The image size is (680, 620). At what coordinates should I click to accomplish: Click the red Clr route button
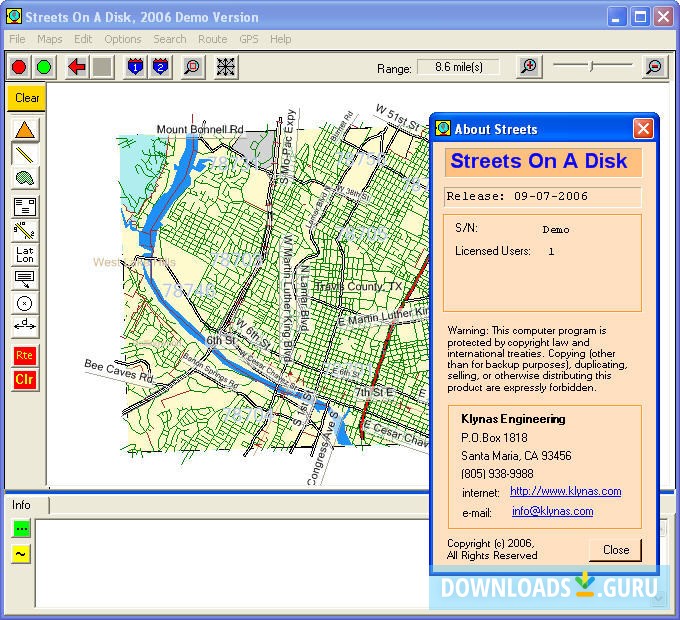coord(25,380)
